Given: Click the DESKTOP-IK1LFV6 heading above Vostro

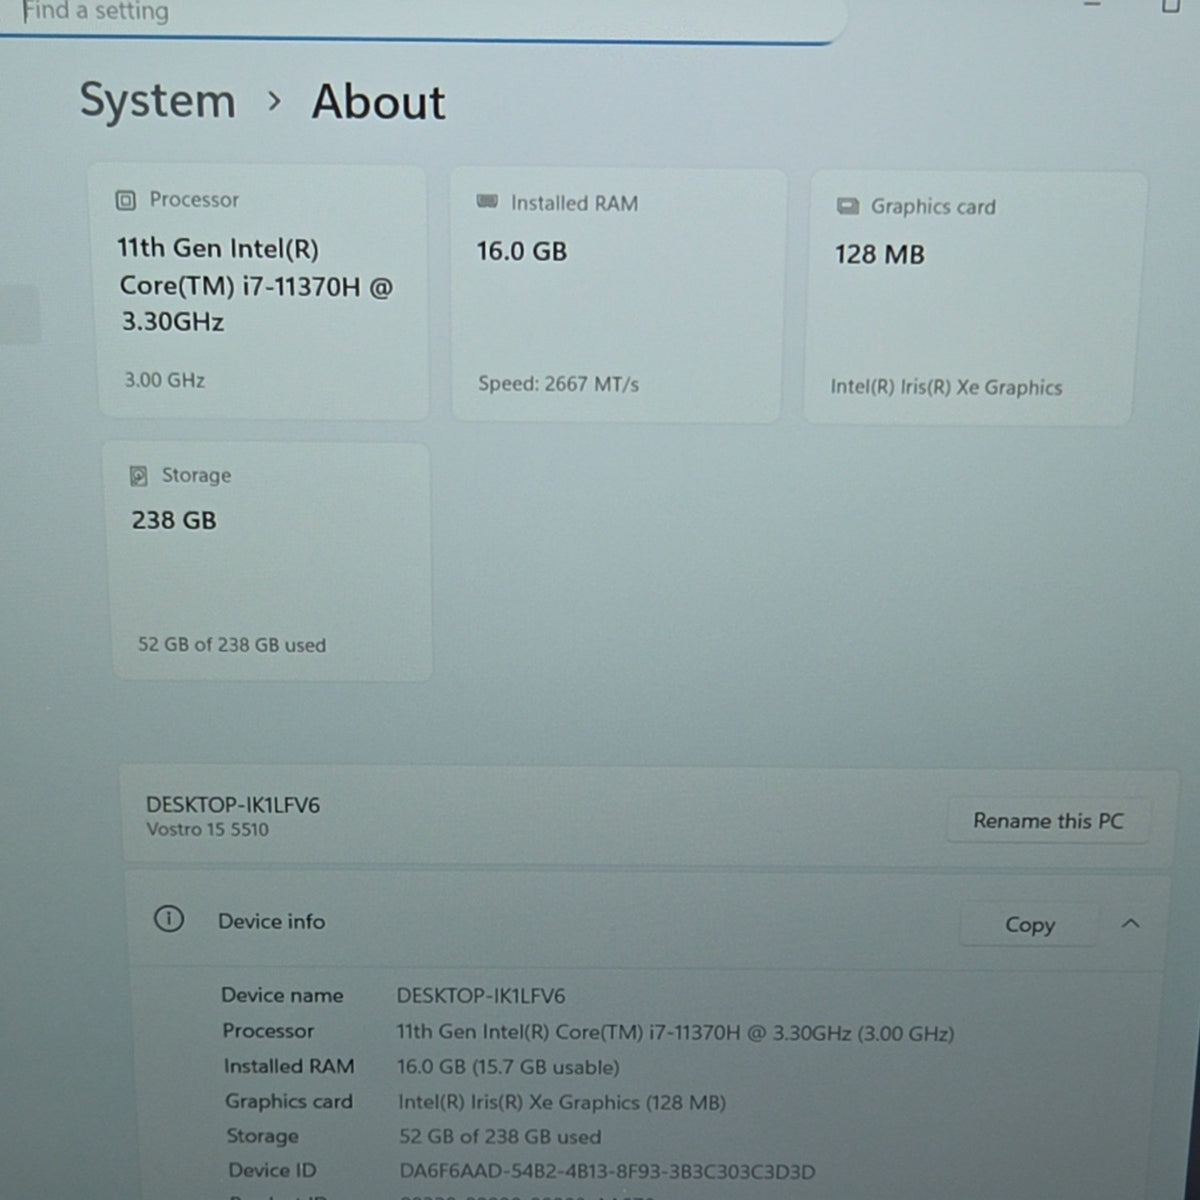Looking at the screenshot, I should [x=233, y=805].
